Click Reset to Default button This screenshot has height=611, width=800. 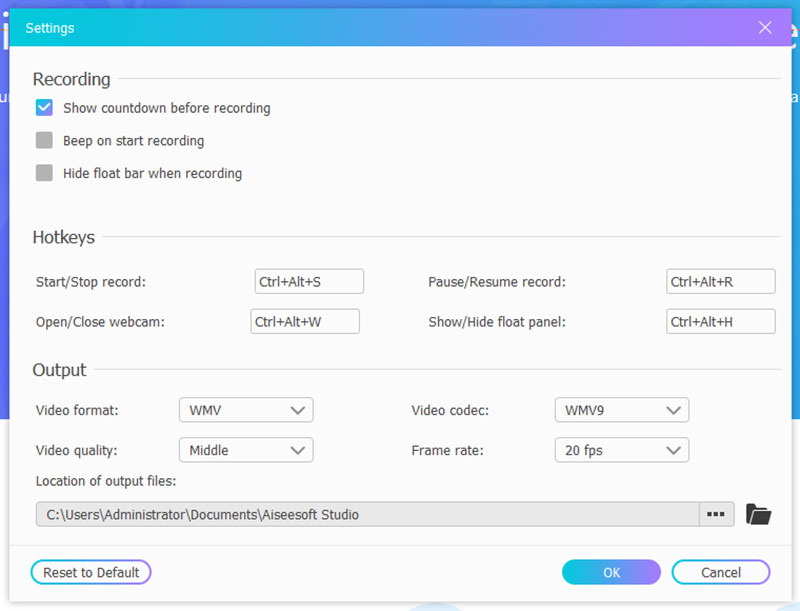point(91,572)
